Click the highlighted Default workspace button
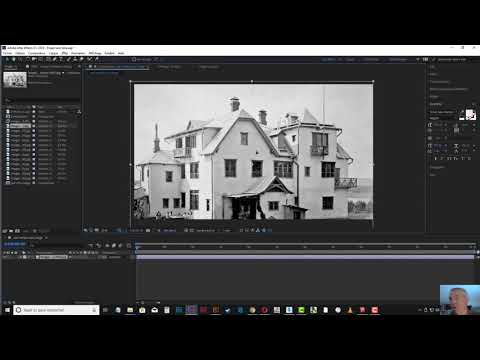This screenshot has width=480, height=360. [329, 60]
